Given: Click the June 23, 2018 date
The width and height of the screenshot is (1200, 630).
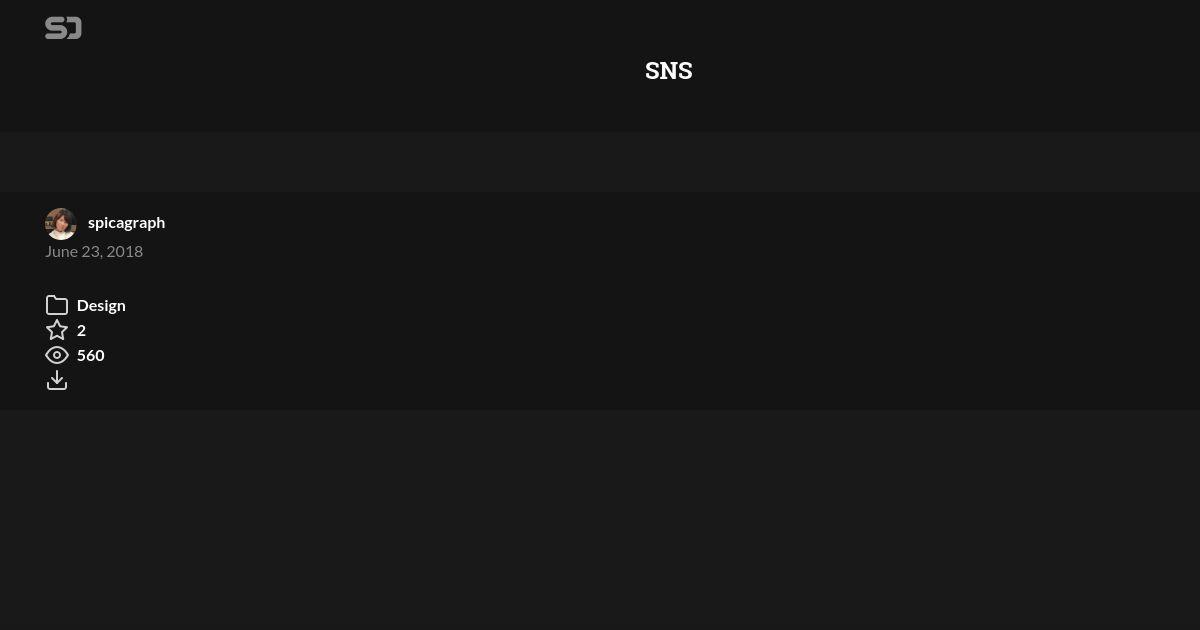Looking at the screenshot, I should 94,251.
